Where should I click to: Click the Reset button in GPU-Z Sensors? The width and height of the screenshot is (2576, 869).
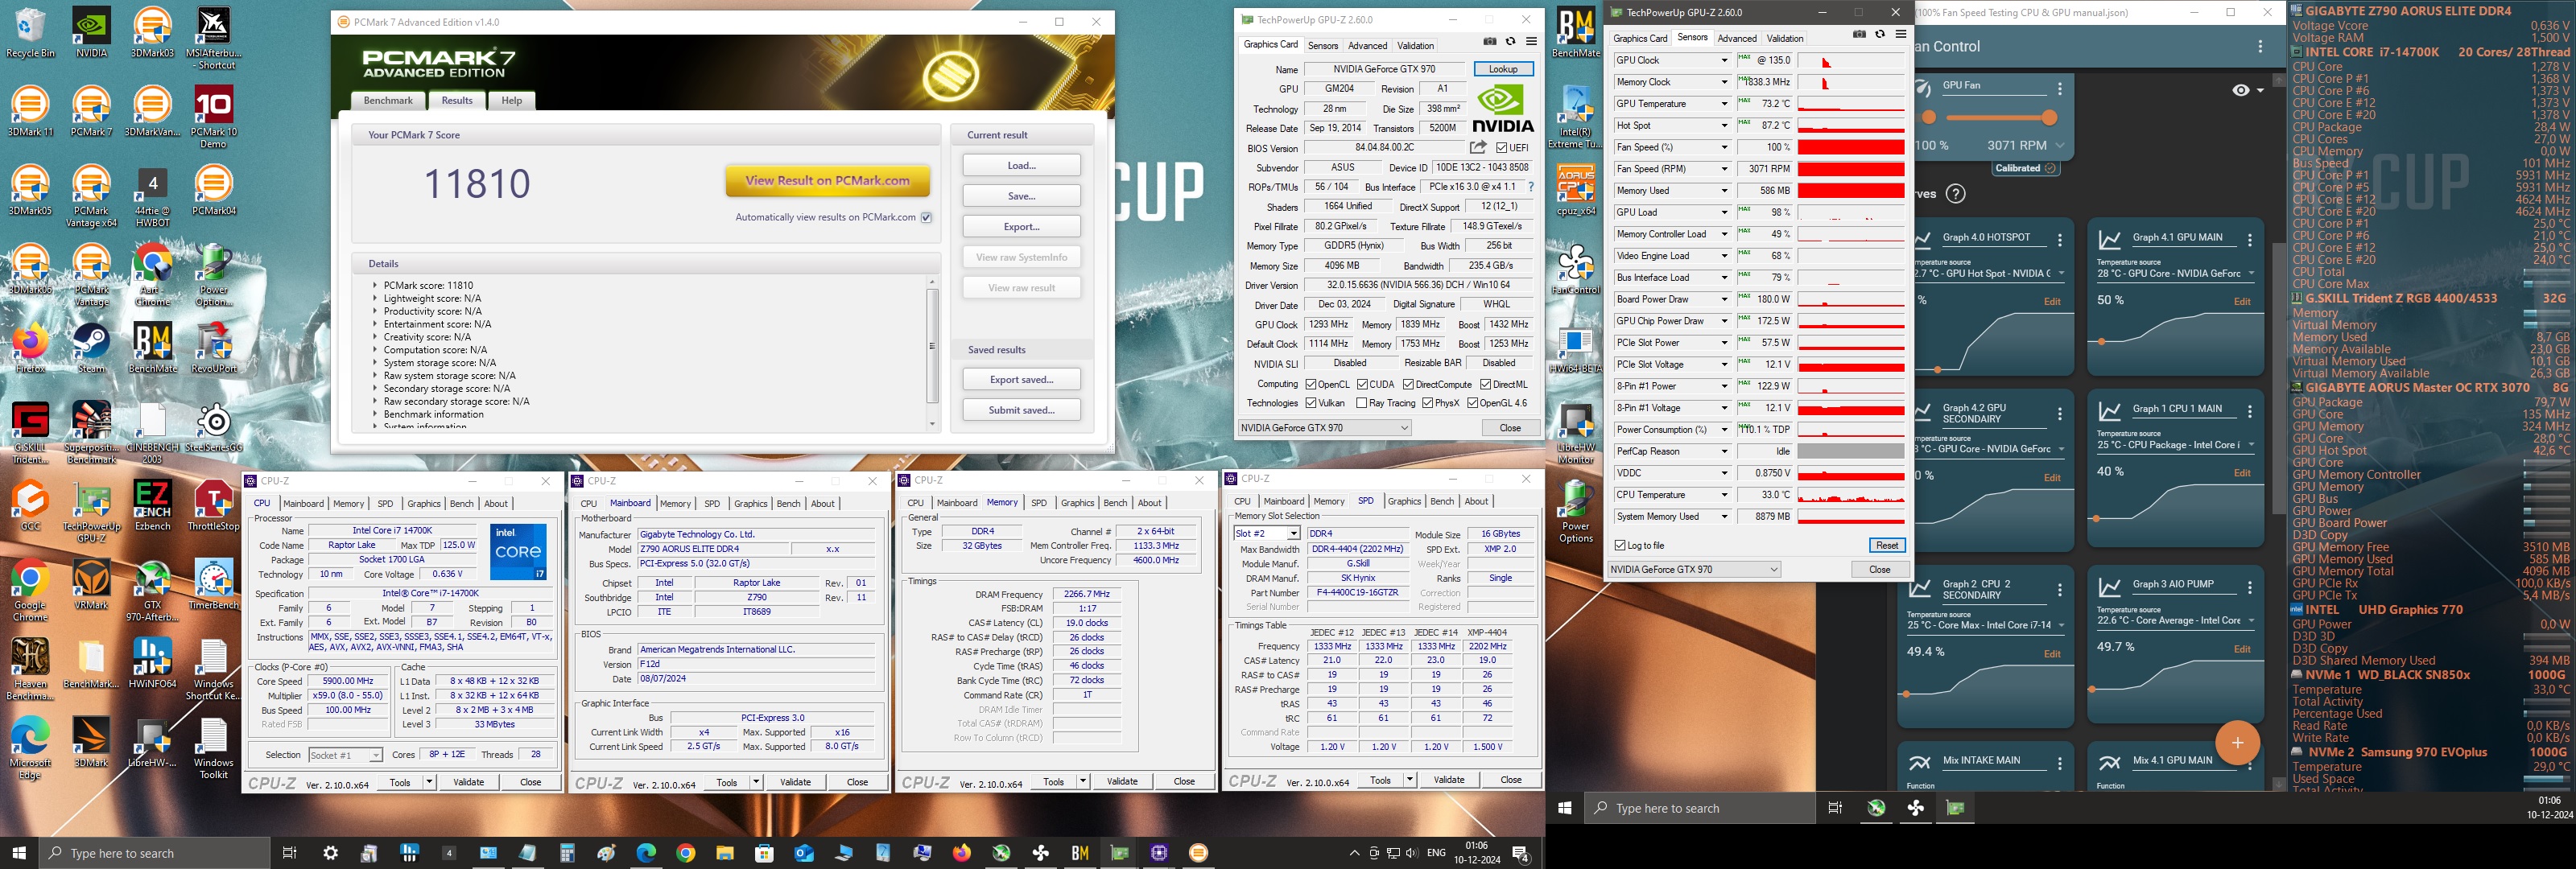click(x=1886, y=545)
